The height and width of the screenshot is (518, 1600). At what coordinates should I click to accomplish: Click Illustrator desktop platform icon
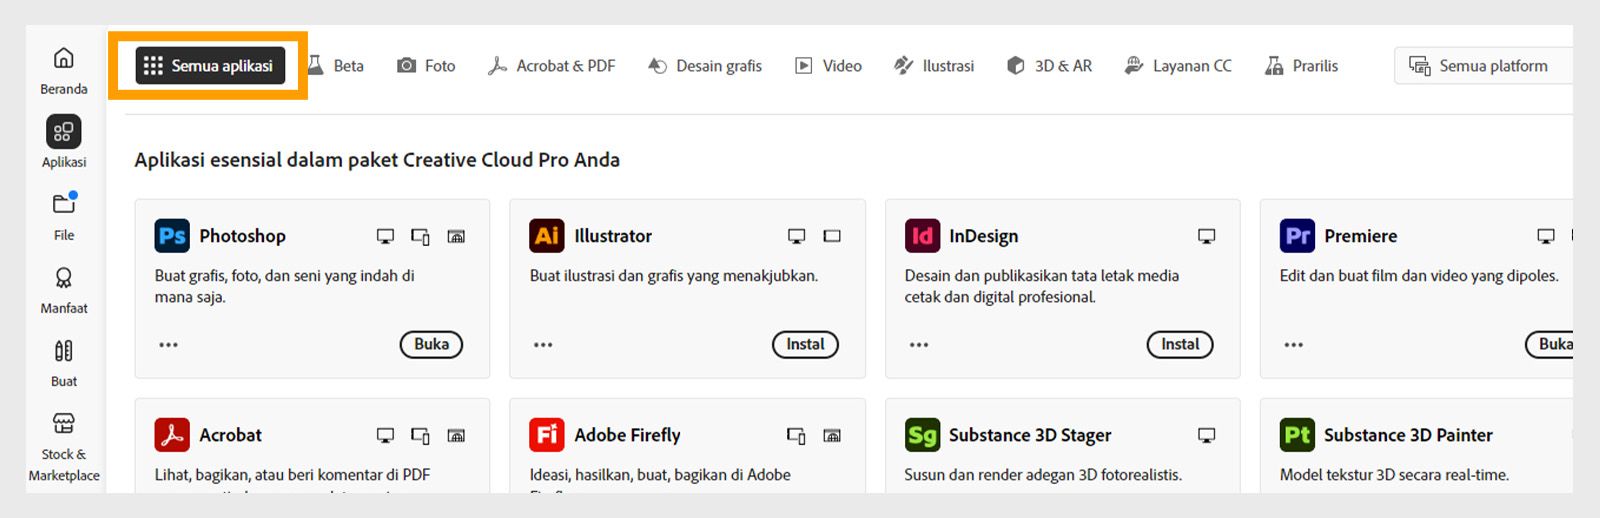pos(796,237)
